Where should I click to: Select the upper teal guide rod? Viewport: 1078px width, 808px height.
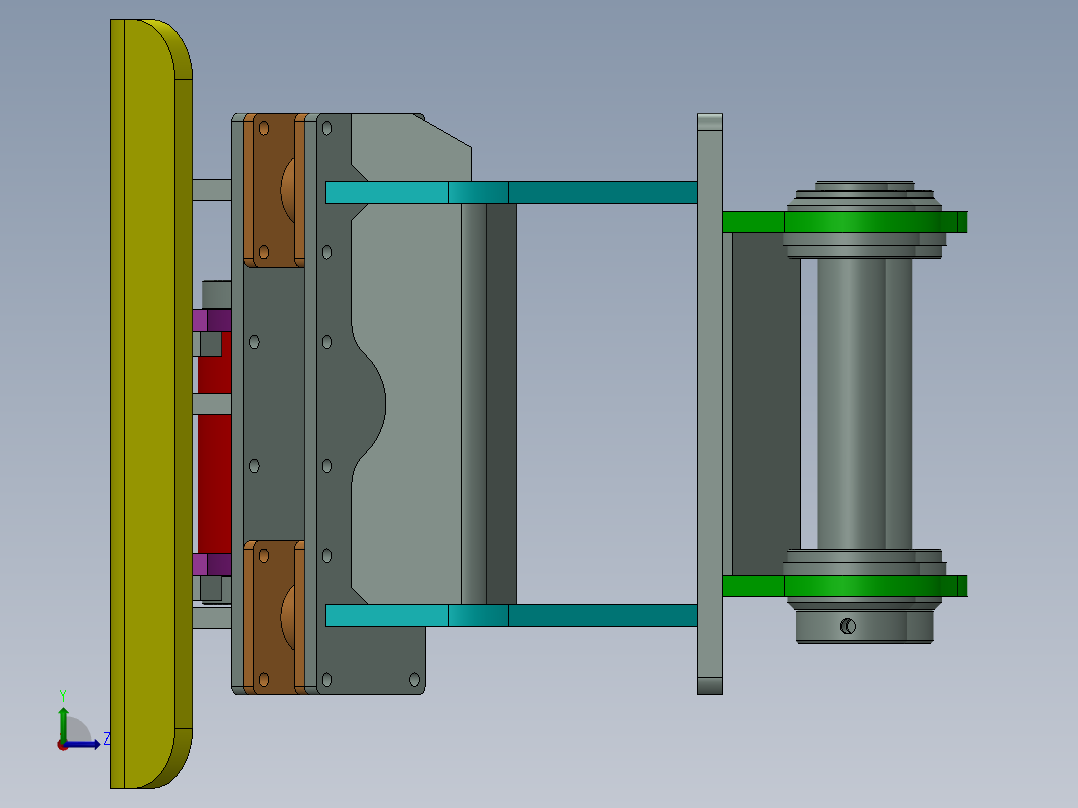(x=511, y=193)
